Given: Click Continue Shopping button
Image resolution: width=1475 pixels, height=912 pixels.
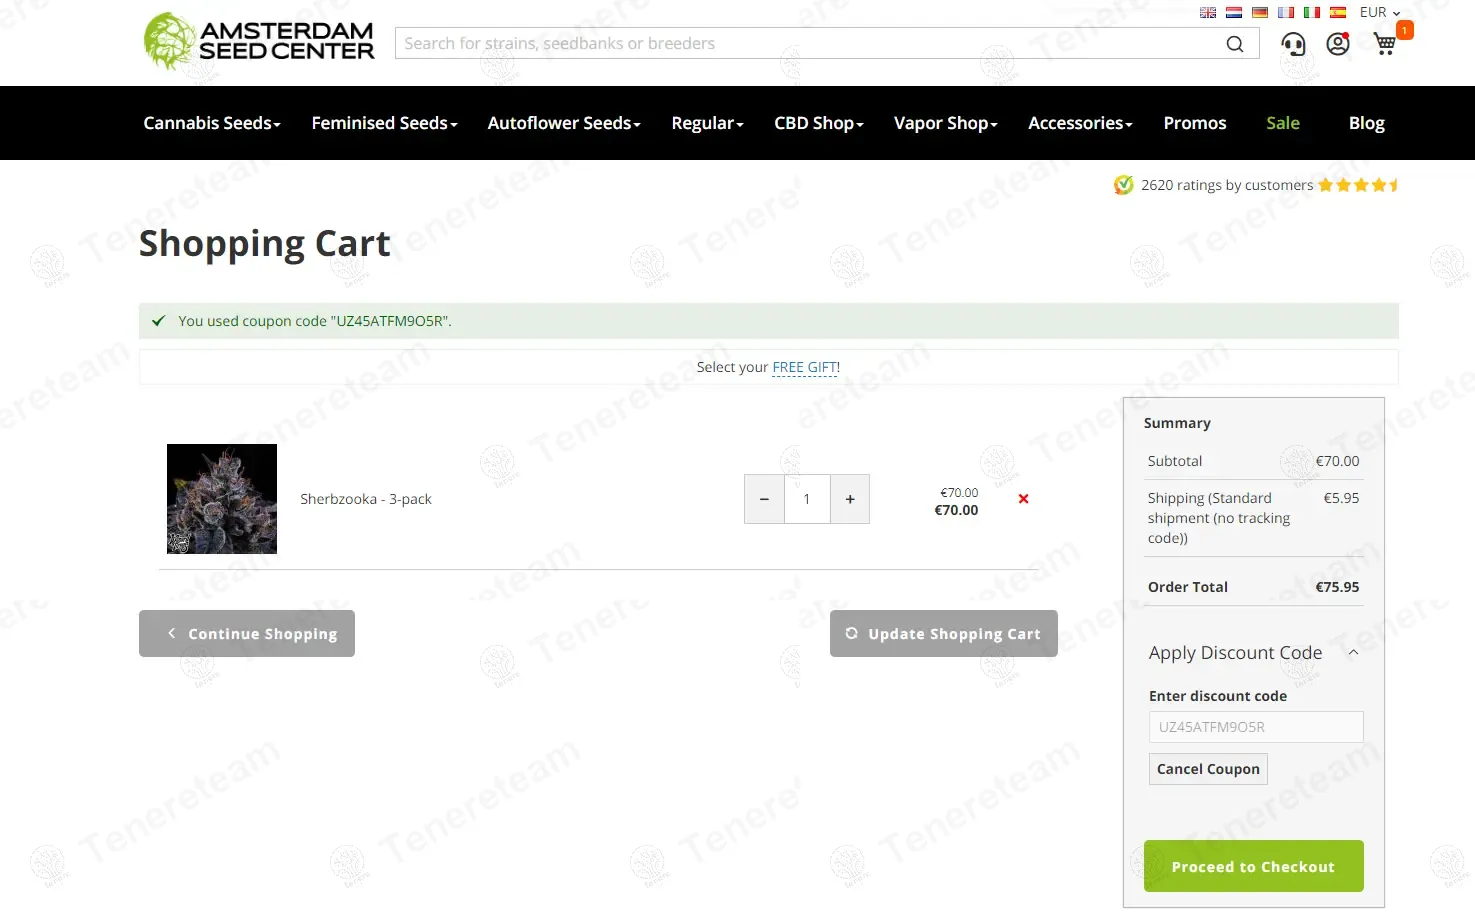Looking at the screenshot, I should click(x=247, y=634).
